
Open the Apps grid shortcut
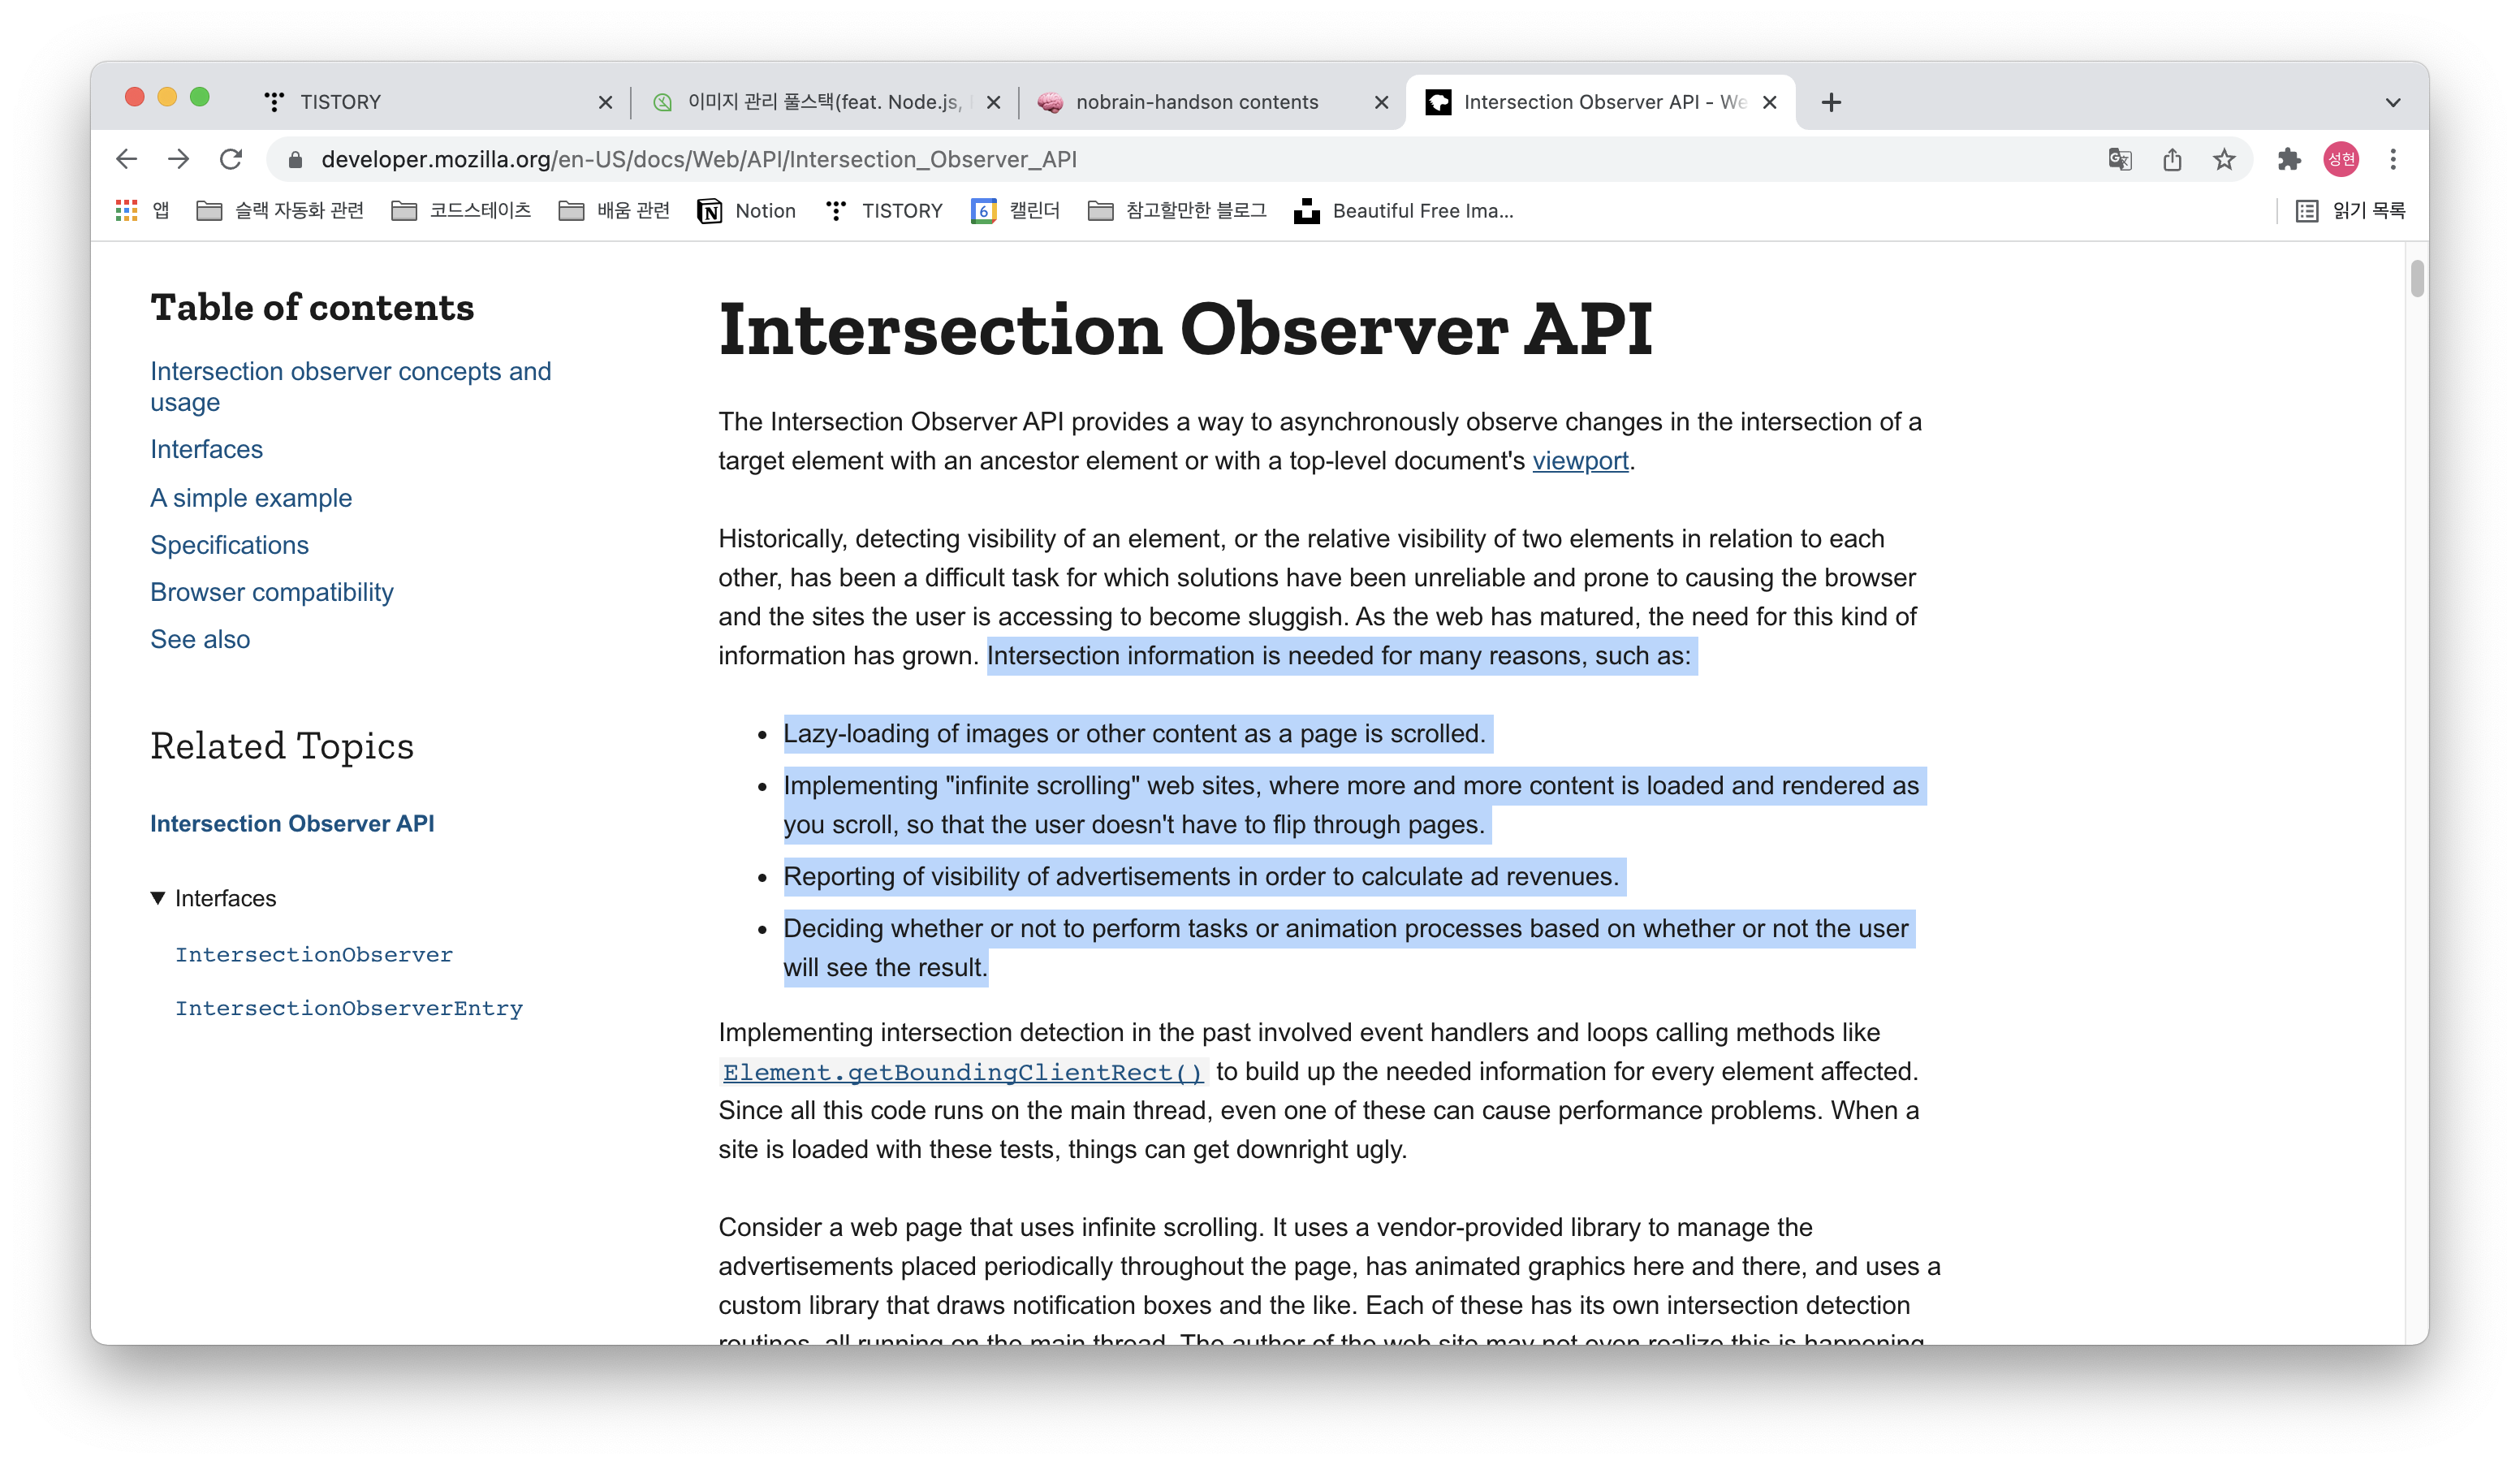pyautogui.click(x=127, y=210)
